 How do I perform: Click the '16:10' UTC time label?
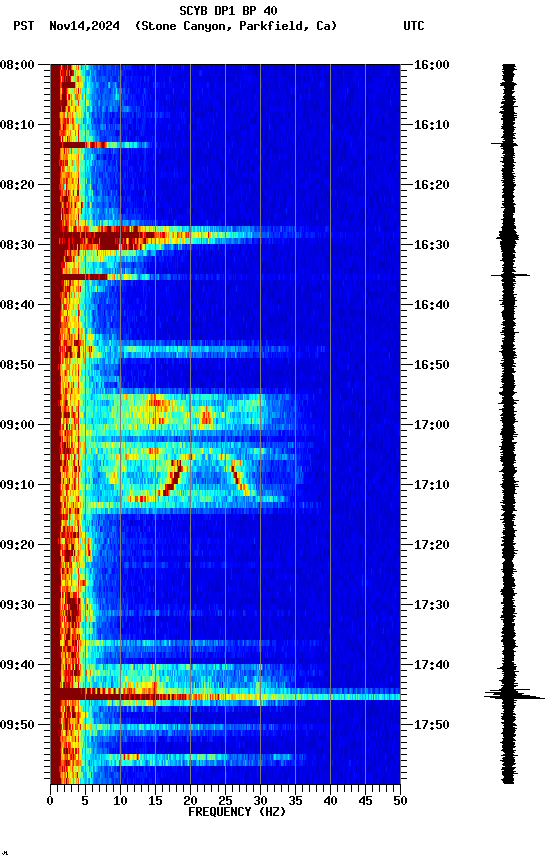[x=432, y=125]
